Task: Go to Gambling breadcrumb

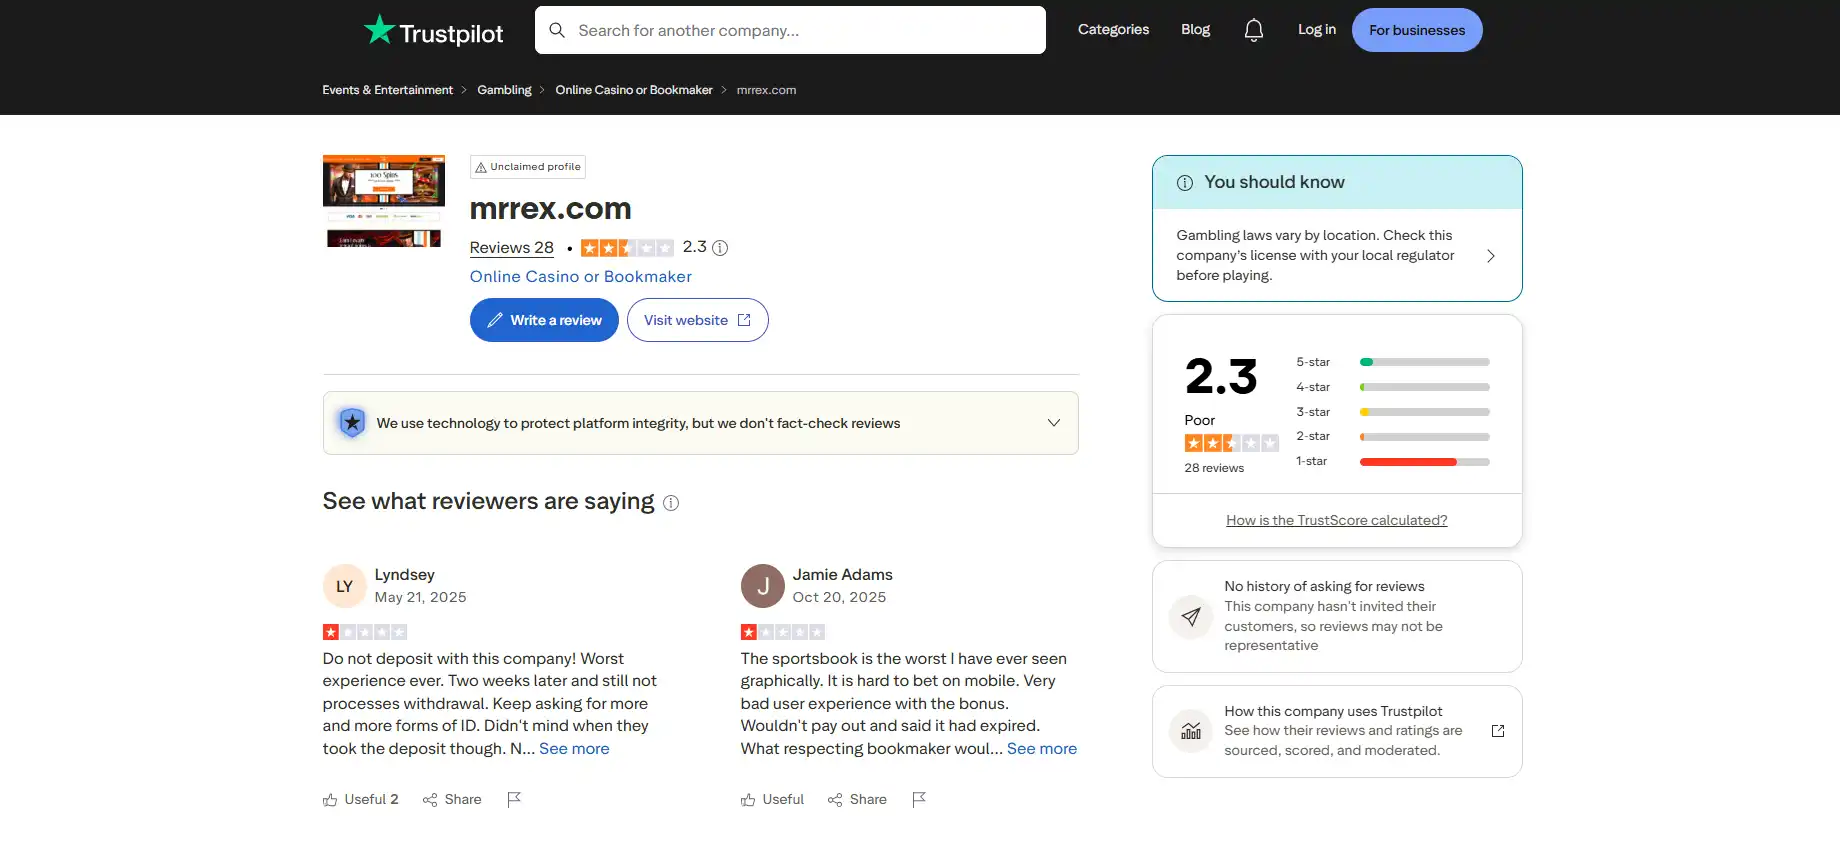Action: 504,90
